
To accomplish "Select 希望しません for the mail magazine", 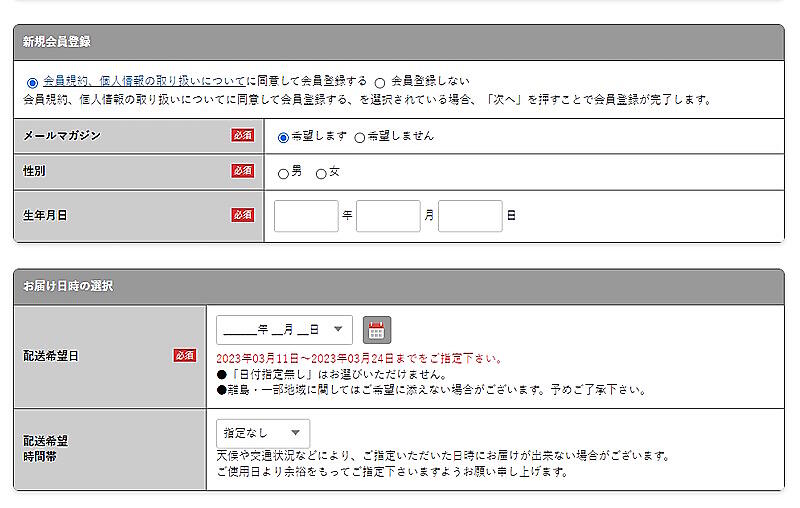I will (x=360, y=137).
